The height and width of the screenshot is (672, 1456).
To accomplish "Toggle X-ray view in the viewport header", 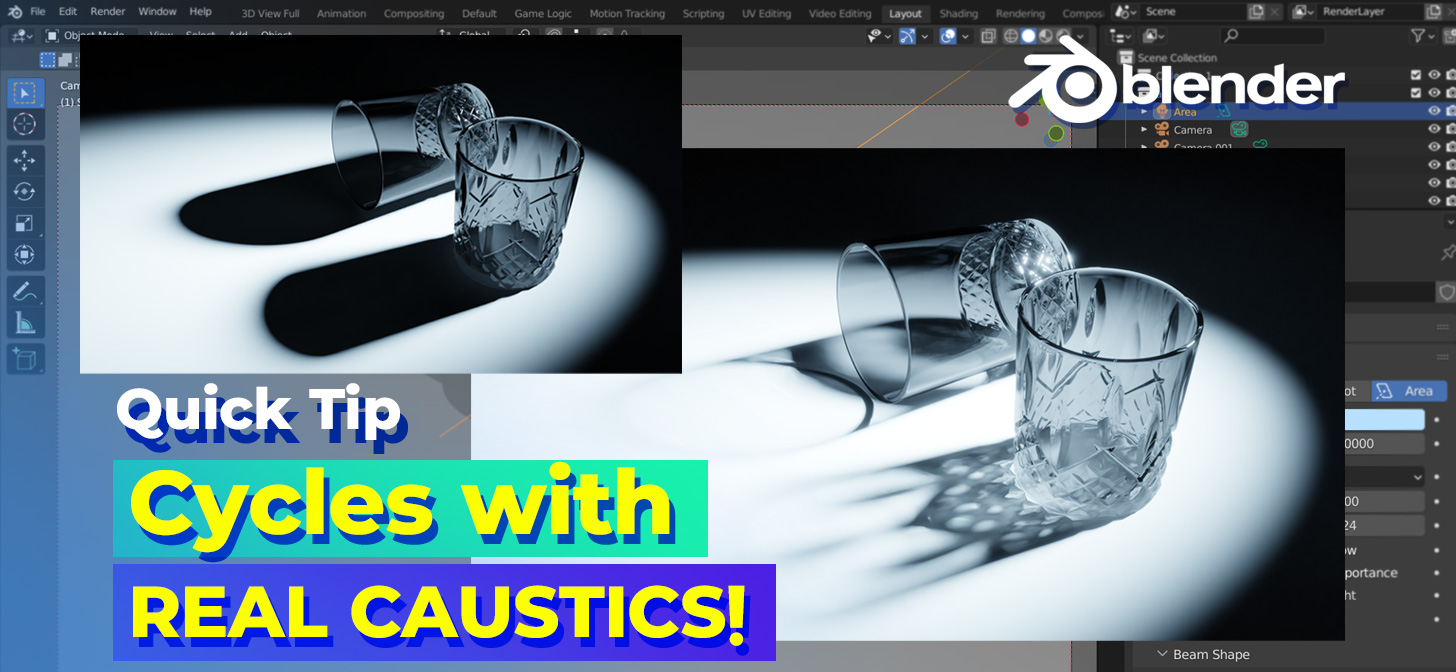I will [x=988, y=36].
